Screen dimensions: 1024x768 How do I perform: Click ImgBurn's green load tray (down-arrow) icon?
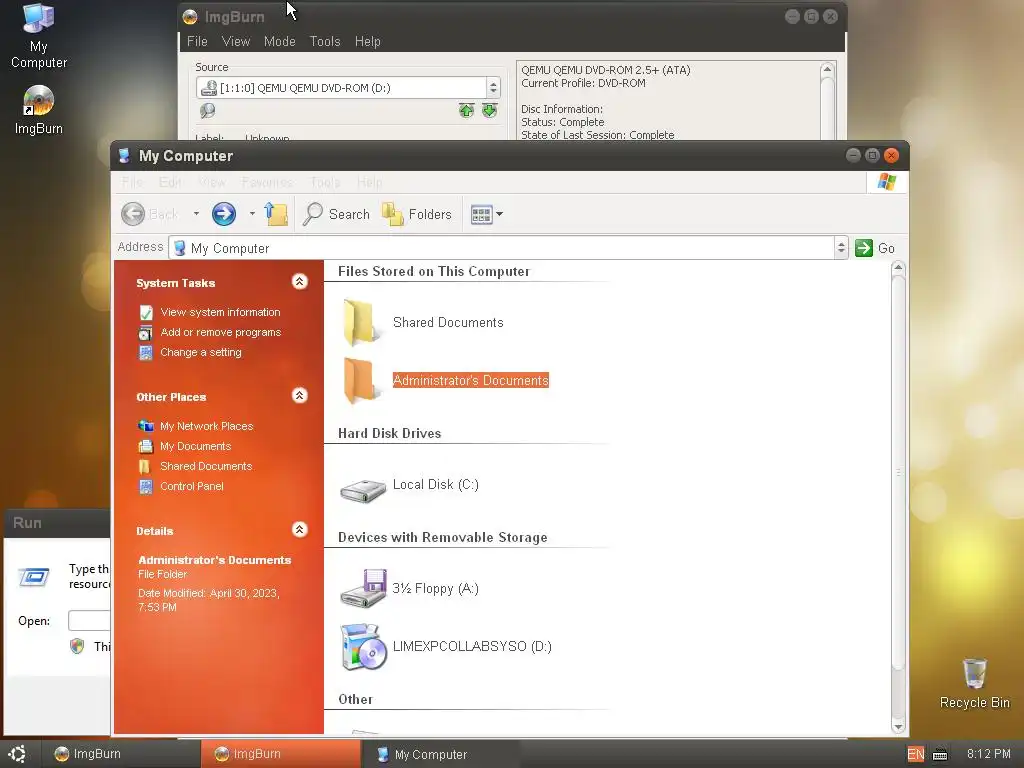[x=490, y=110]
